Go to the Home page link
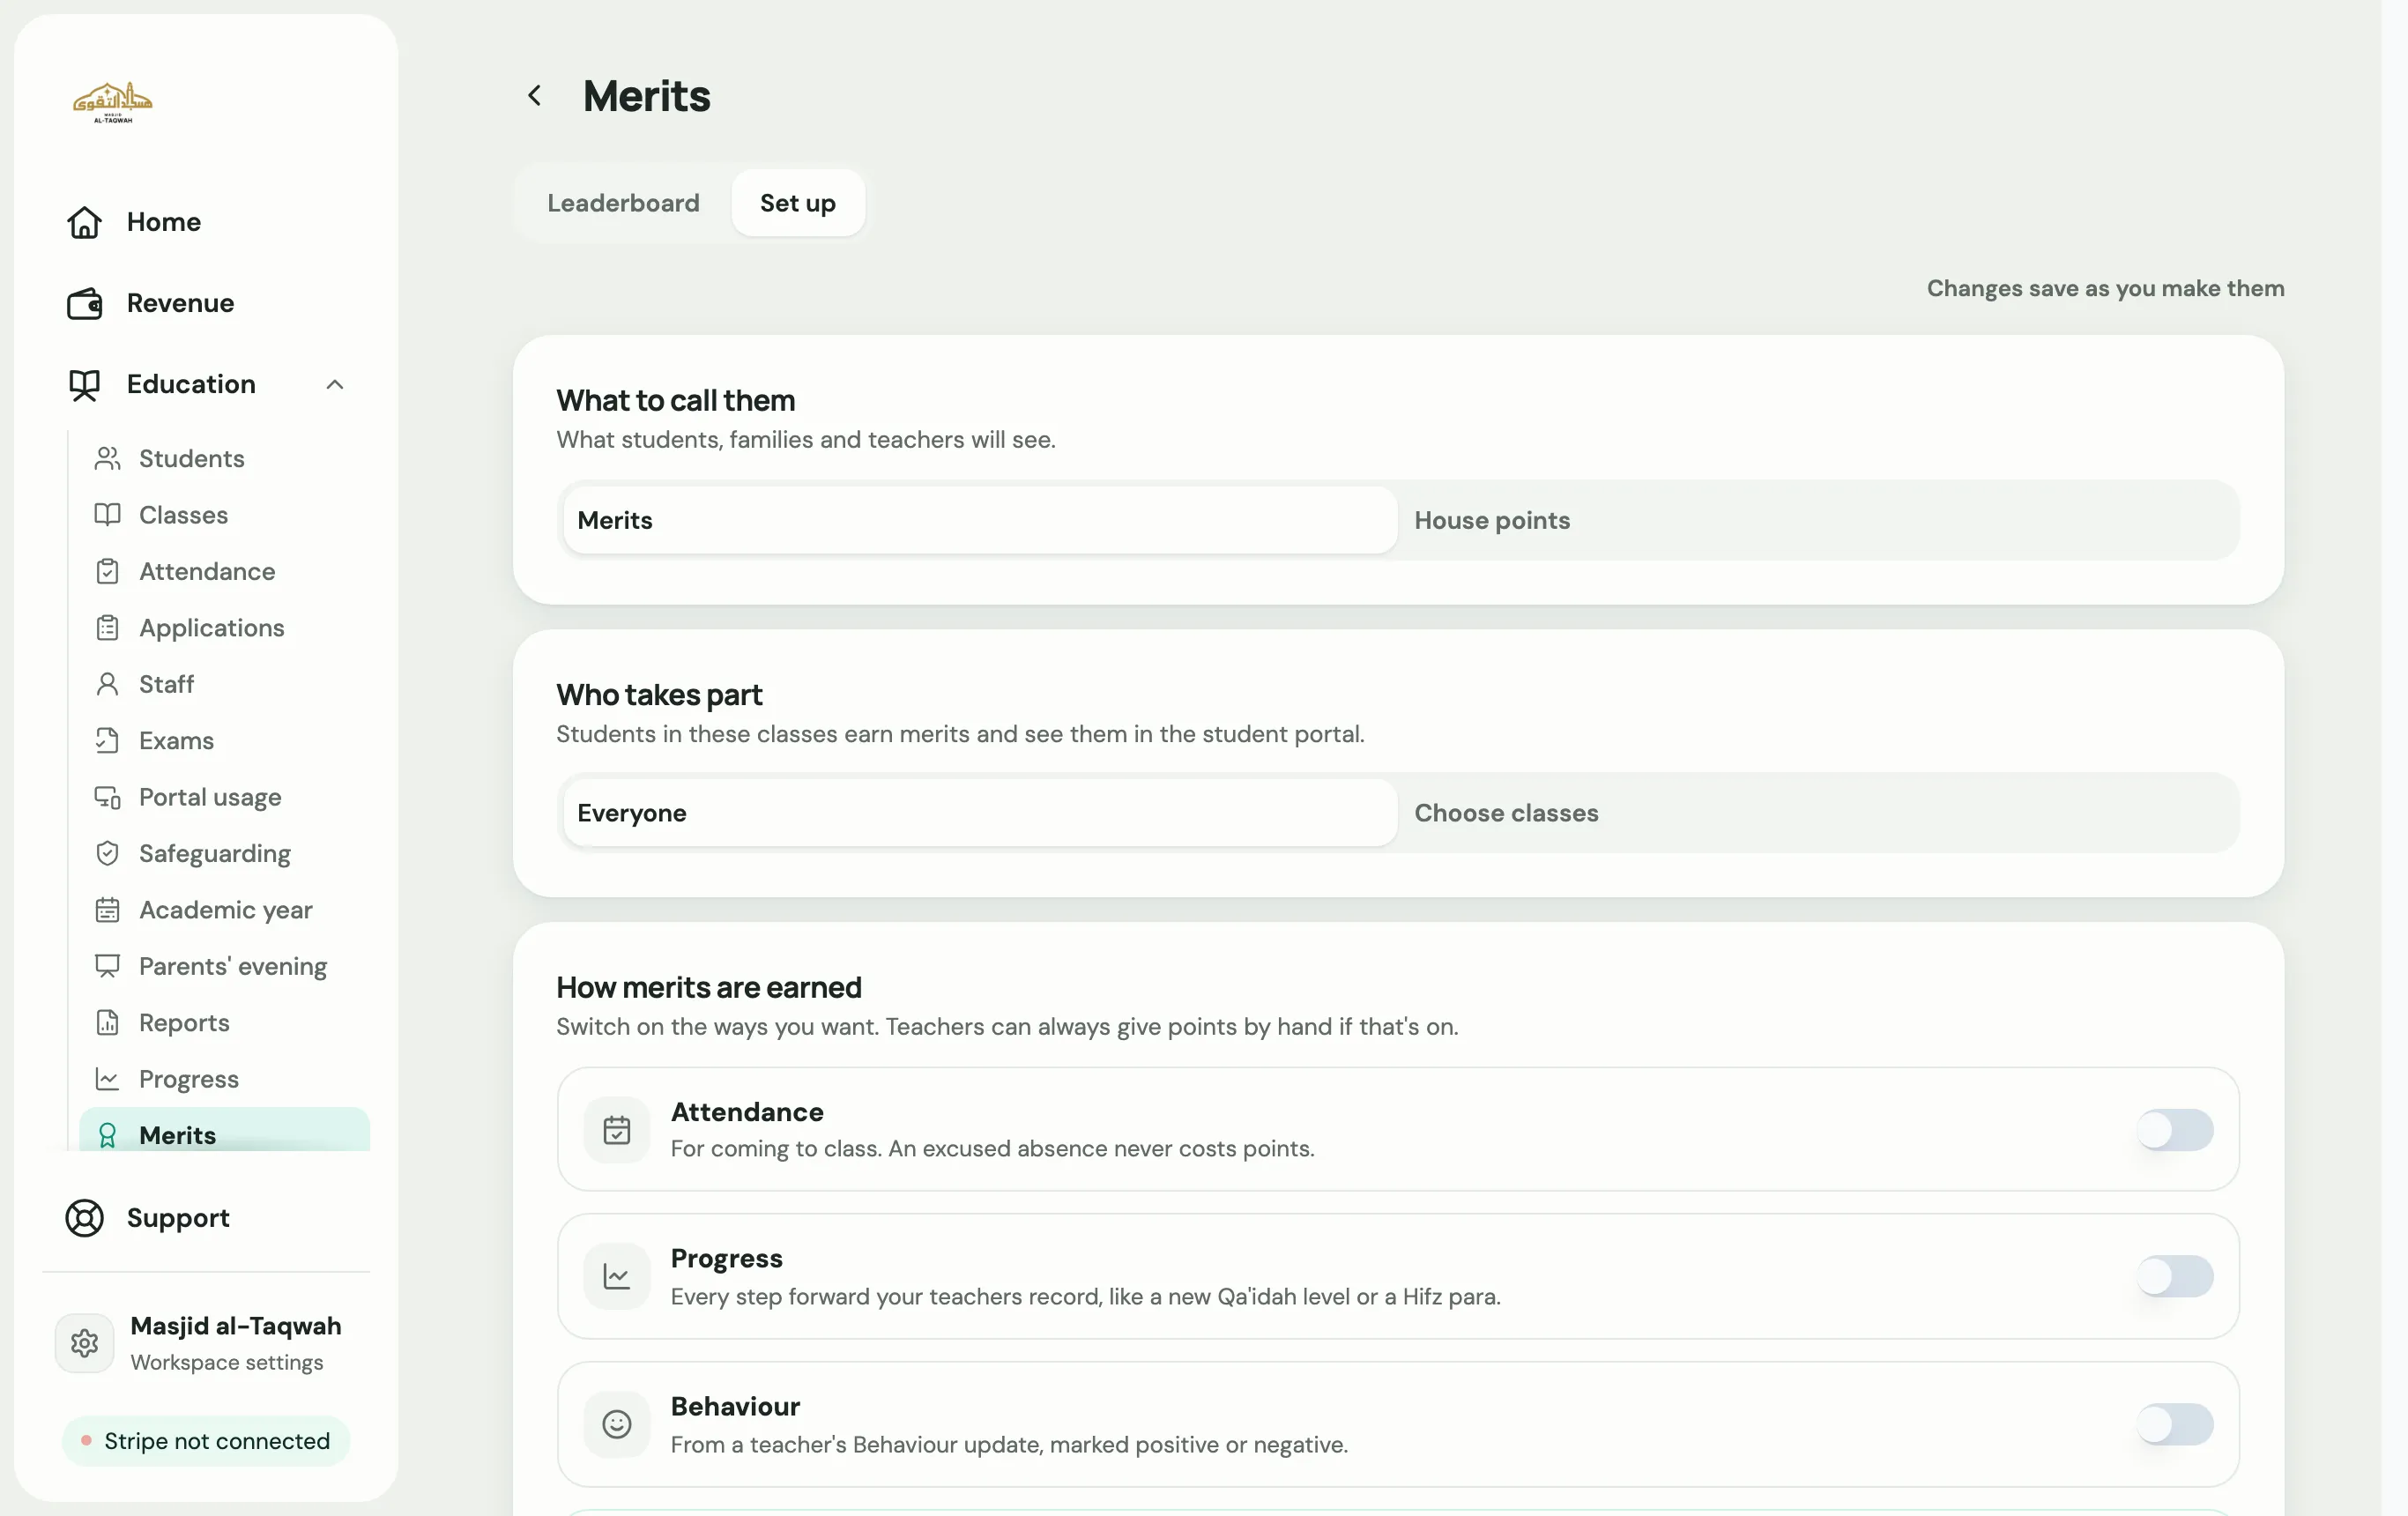This screenshot has height=1516, width=2408. pos(206,222)
